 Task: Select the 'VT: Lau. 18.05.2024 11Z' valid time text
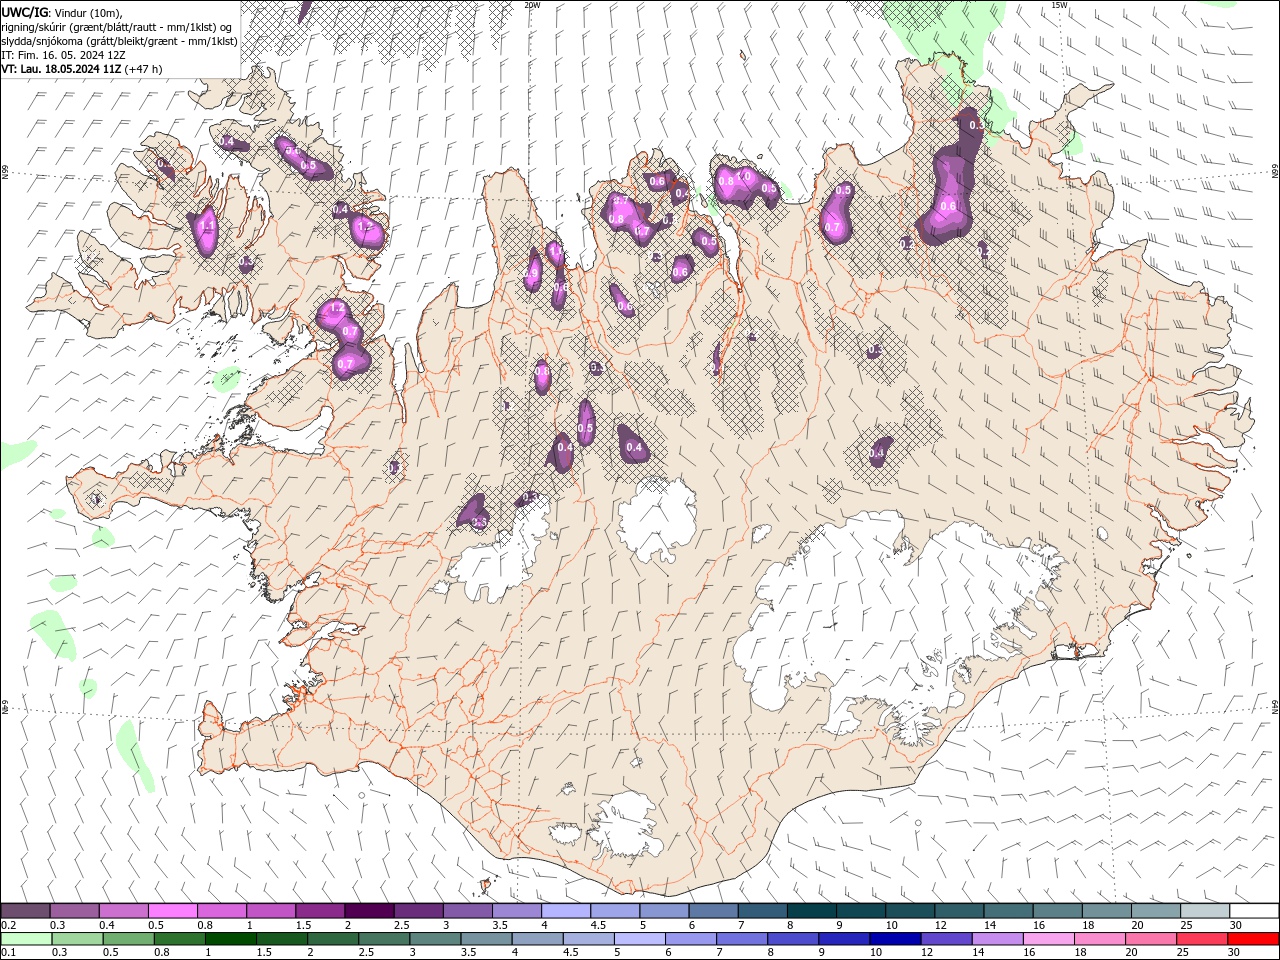62,69
